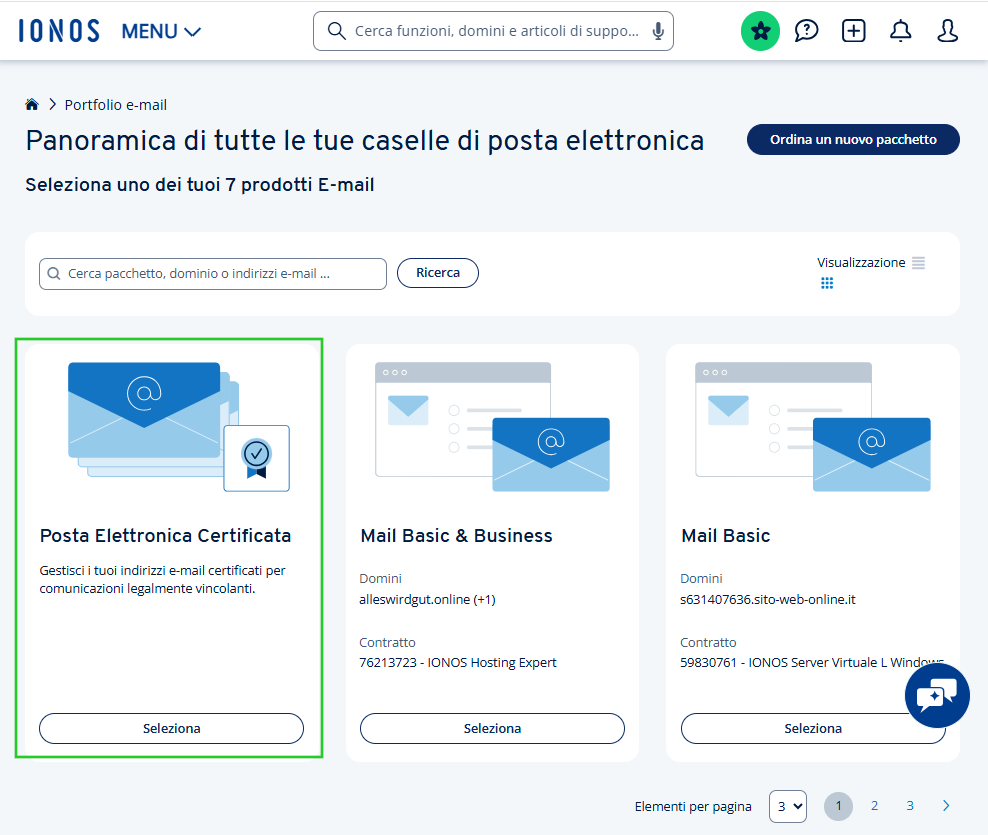988x835 pixels.
Task: Go to pagination page 2
Action: point(874,806)
